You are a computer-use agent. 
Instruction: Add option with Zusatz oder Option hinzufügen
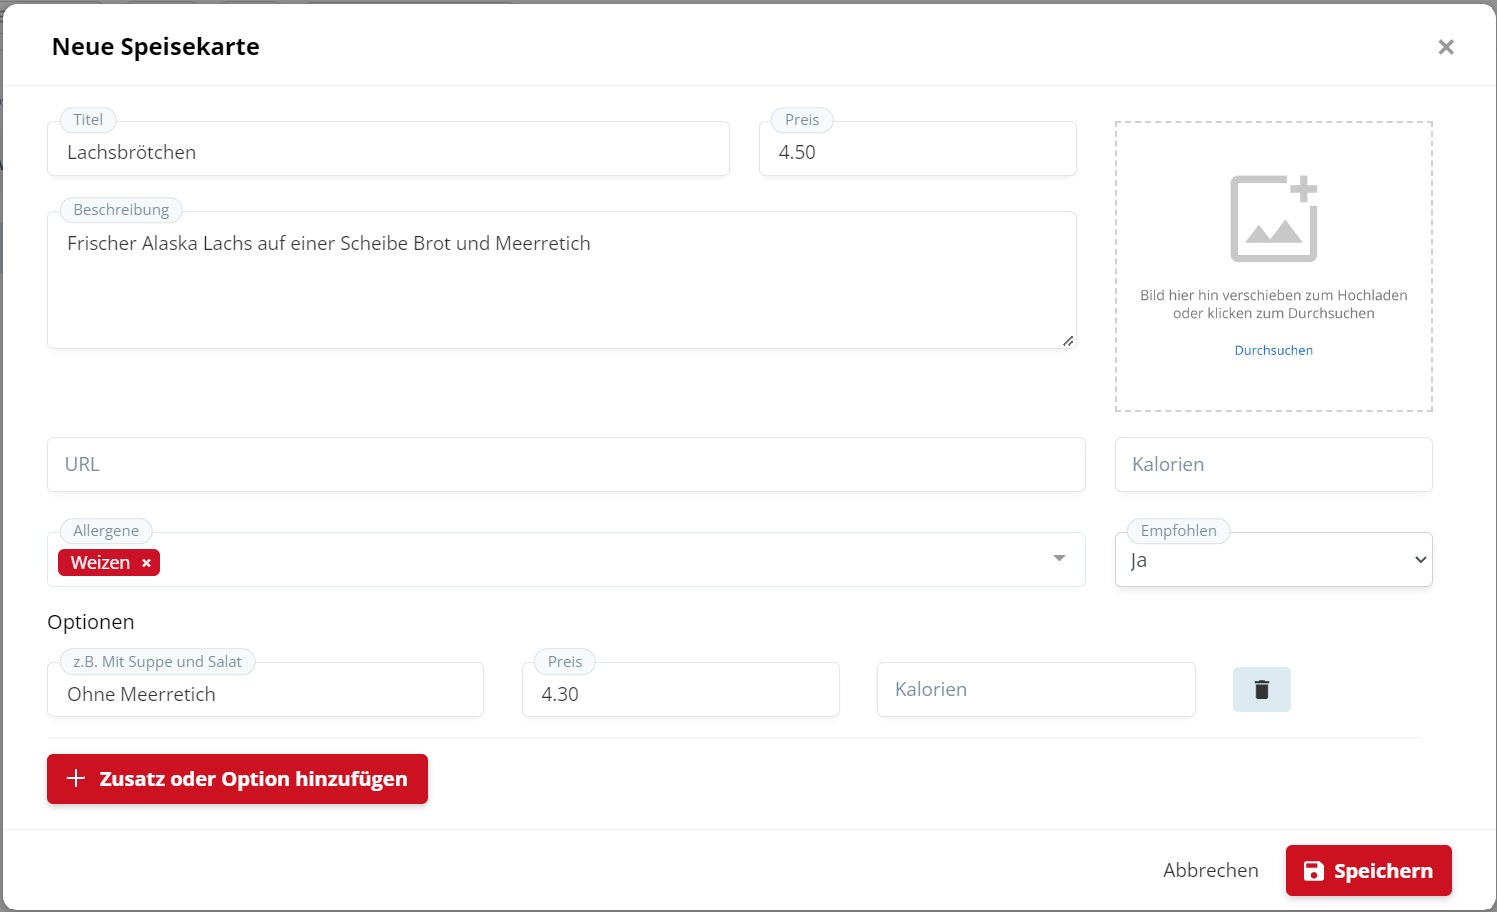click(x=237, y=779)
